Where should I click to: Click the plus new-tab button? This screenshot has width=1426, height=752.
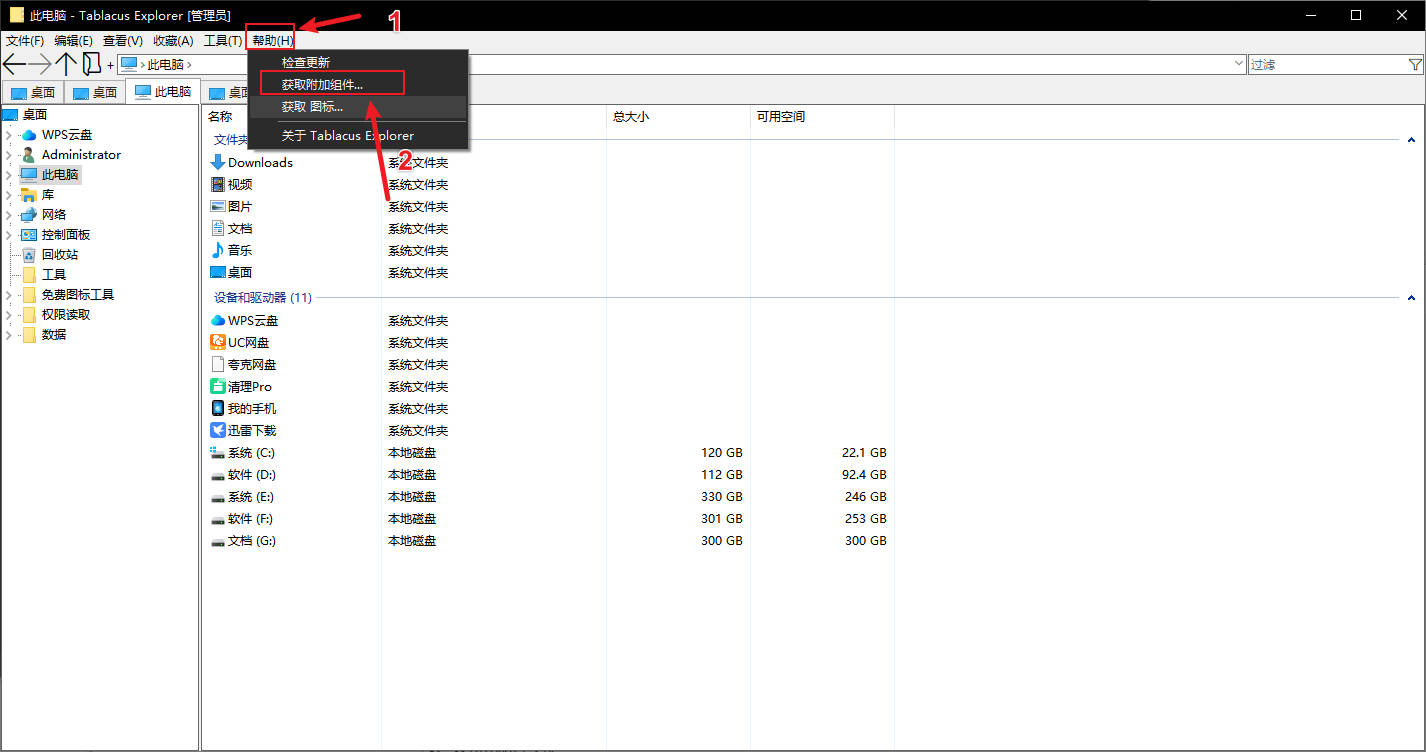110,65
